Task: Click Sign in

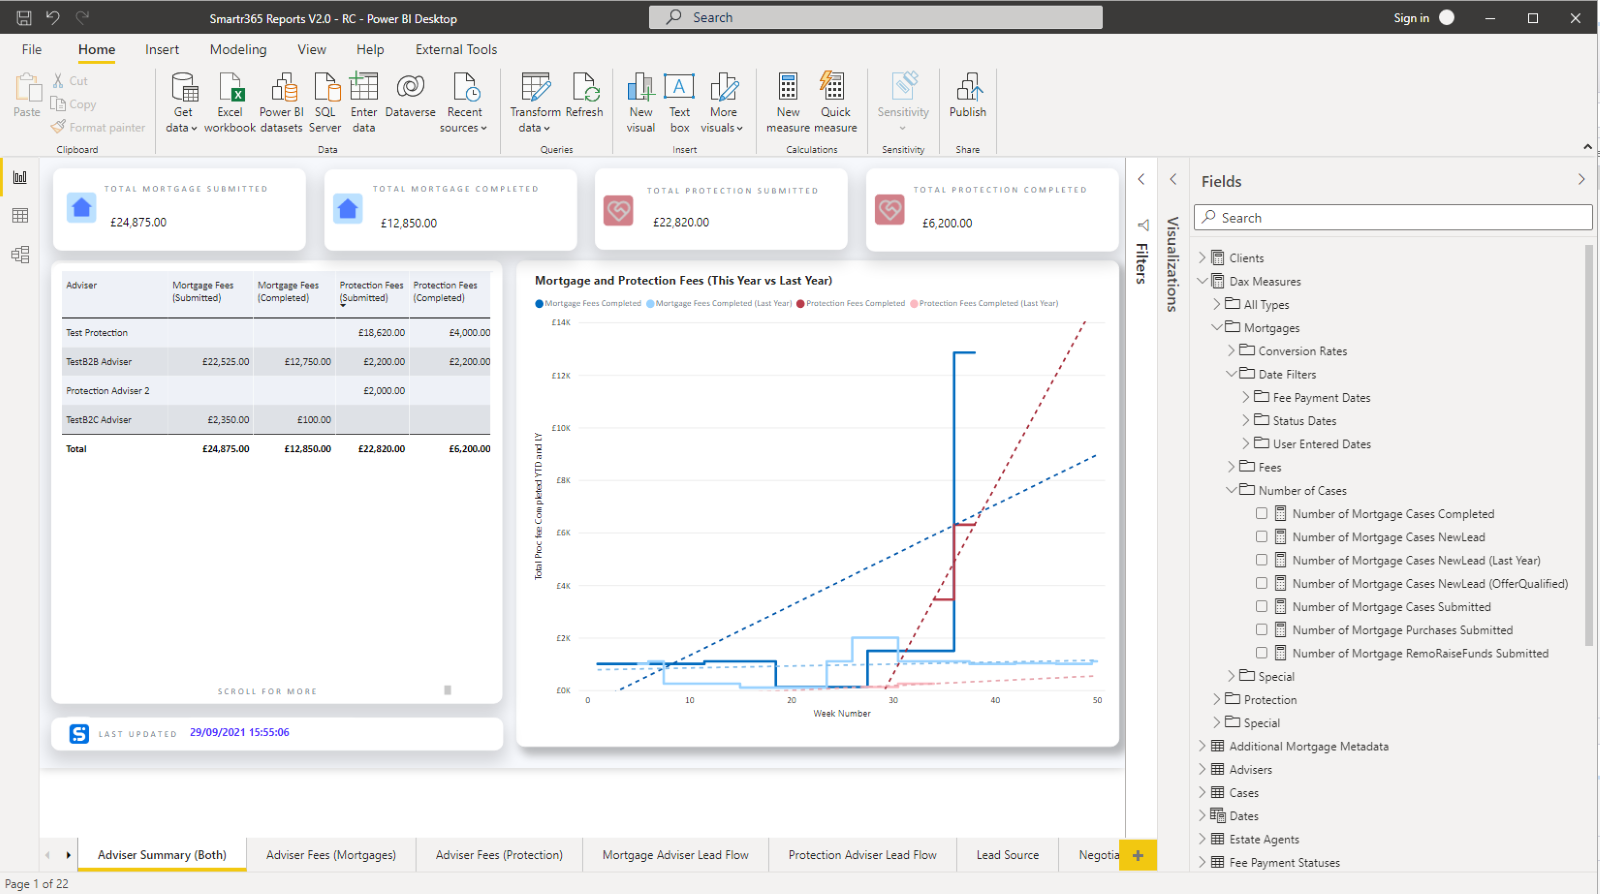Action: (x=1411, y=18)
